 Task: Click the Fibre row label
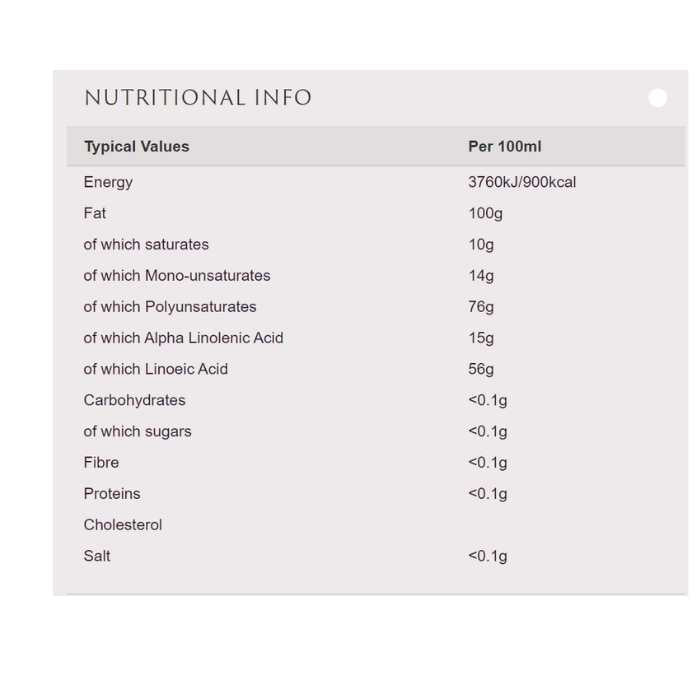tap(101, 462)
